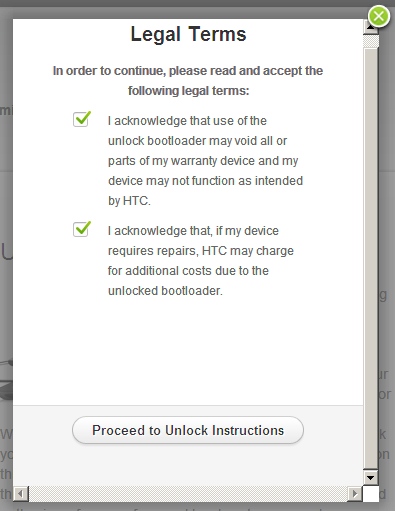Click the vertical scrollbar down arrow
The image size is (395, 511).
click(x=370, y=478)
